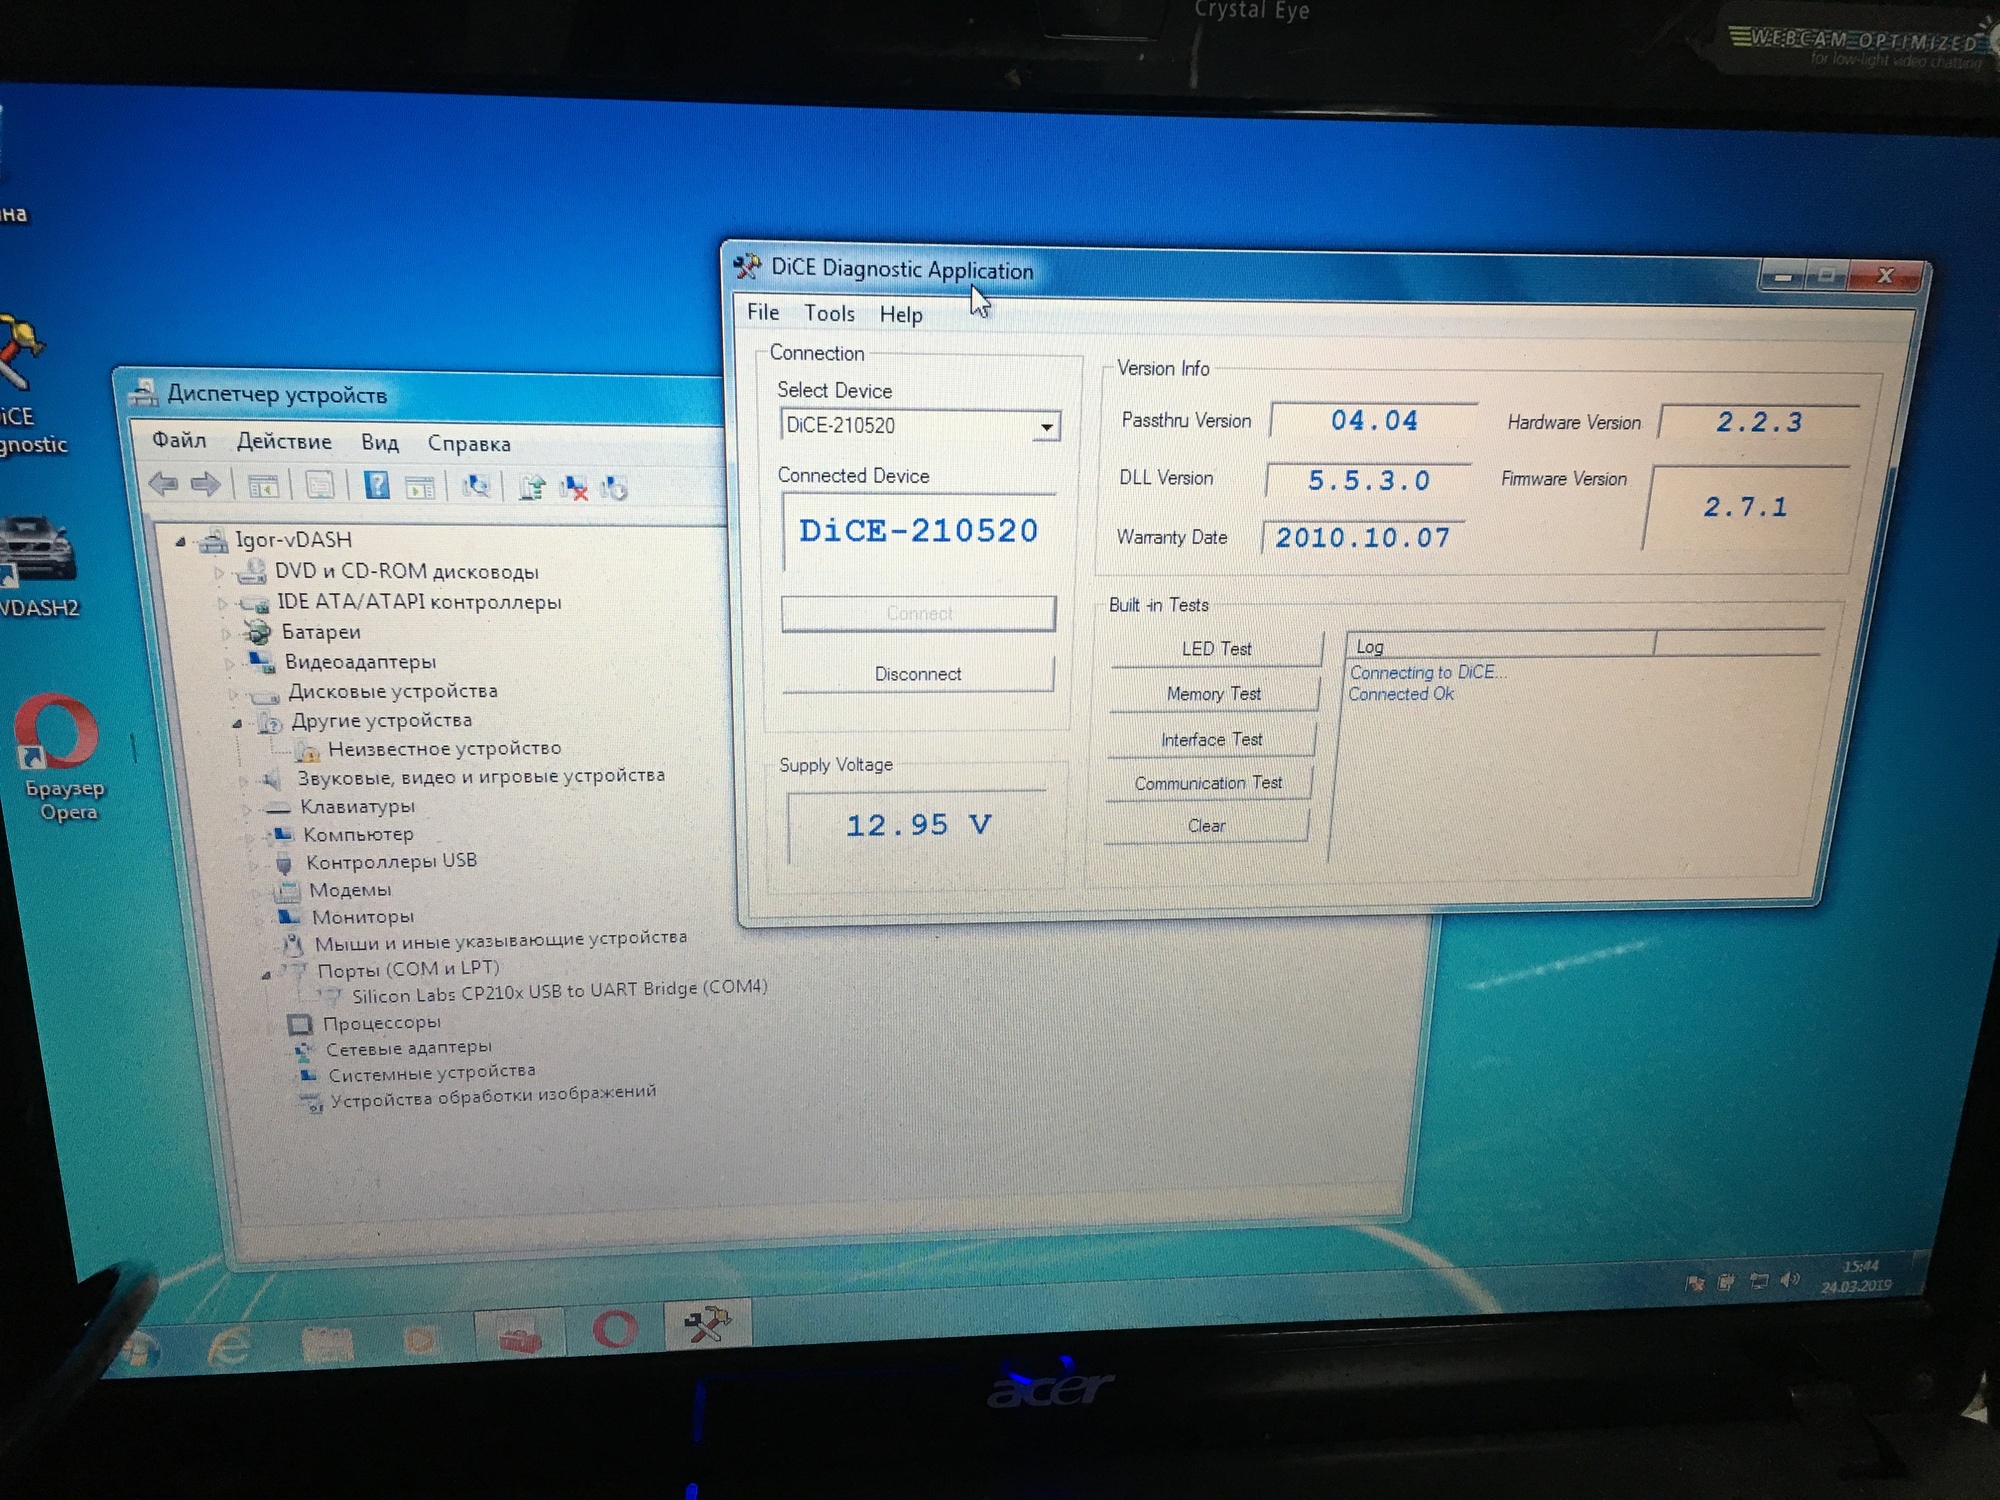Open Windows Media Player on taskbar
The height and width of the screenshot is (1500, 2000).
[420, 1340]
